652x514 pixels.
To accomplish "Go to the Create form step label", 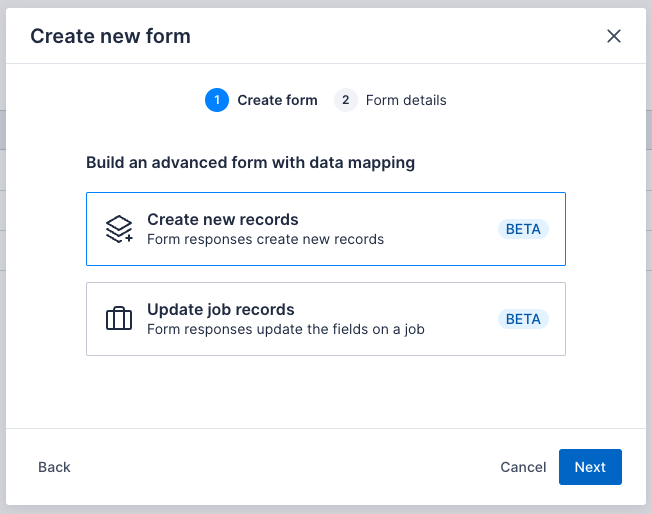I will pos(277,100).
